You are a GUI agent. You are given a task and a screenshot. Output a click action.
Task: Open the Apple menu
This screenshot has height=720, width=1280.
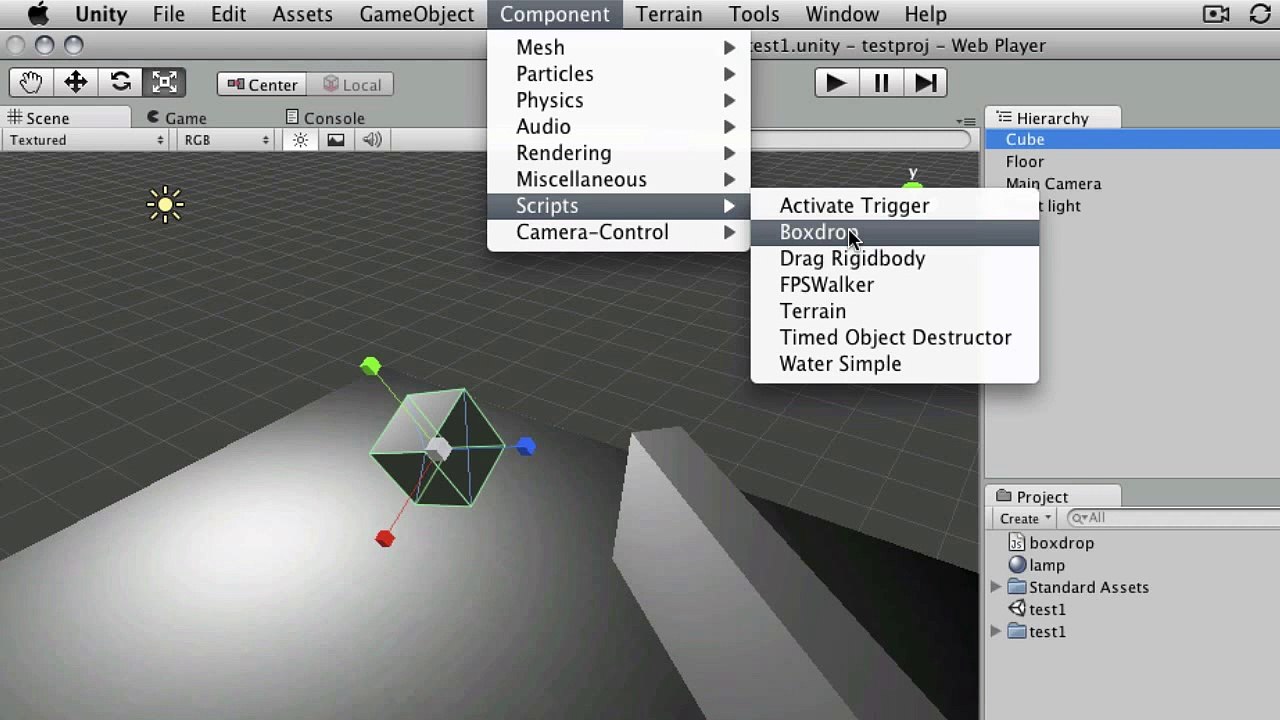coord(38,14)
